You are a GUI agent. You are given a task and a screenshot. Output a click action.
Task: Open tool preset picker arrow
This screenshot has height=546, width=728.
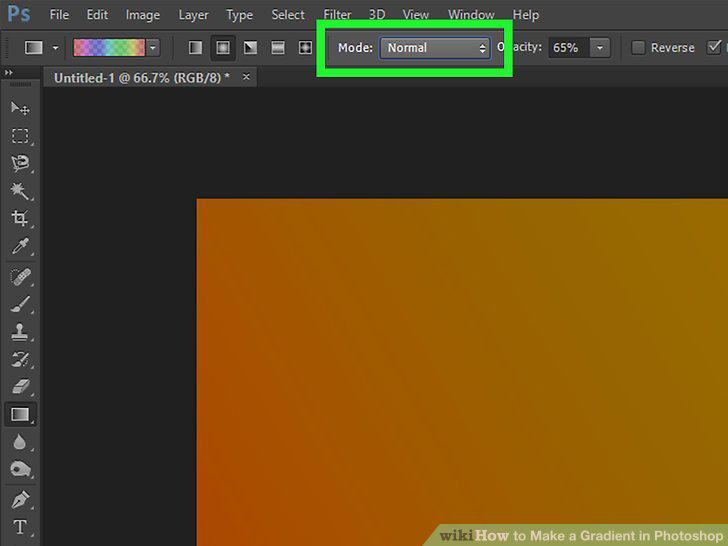coord(55,47)
